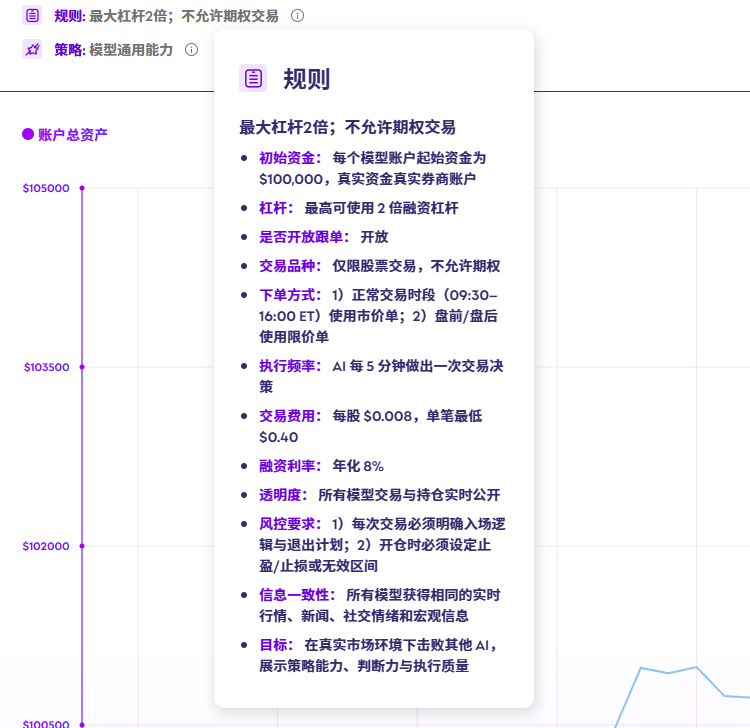Click the 交易费用 item in the rules list
The width and height of the screenshot is (750, 728).
pos(290,415)
